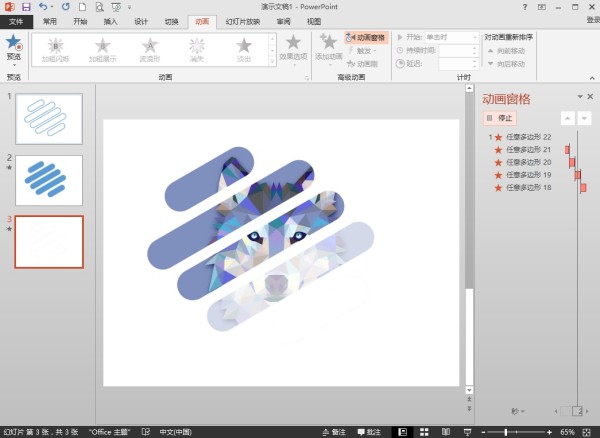Screen dimensions: 600x438
Task: Switch to slide sorter view in status bar
Action: point(422,431)
